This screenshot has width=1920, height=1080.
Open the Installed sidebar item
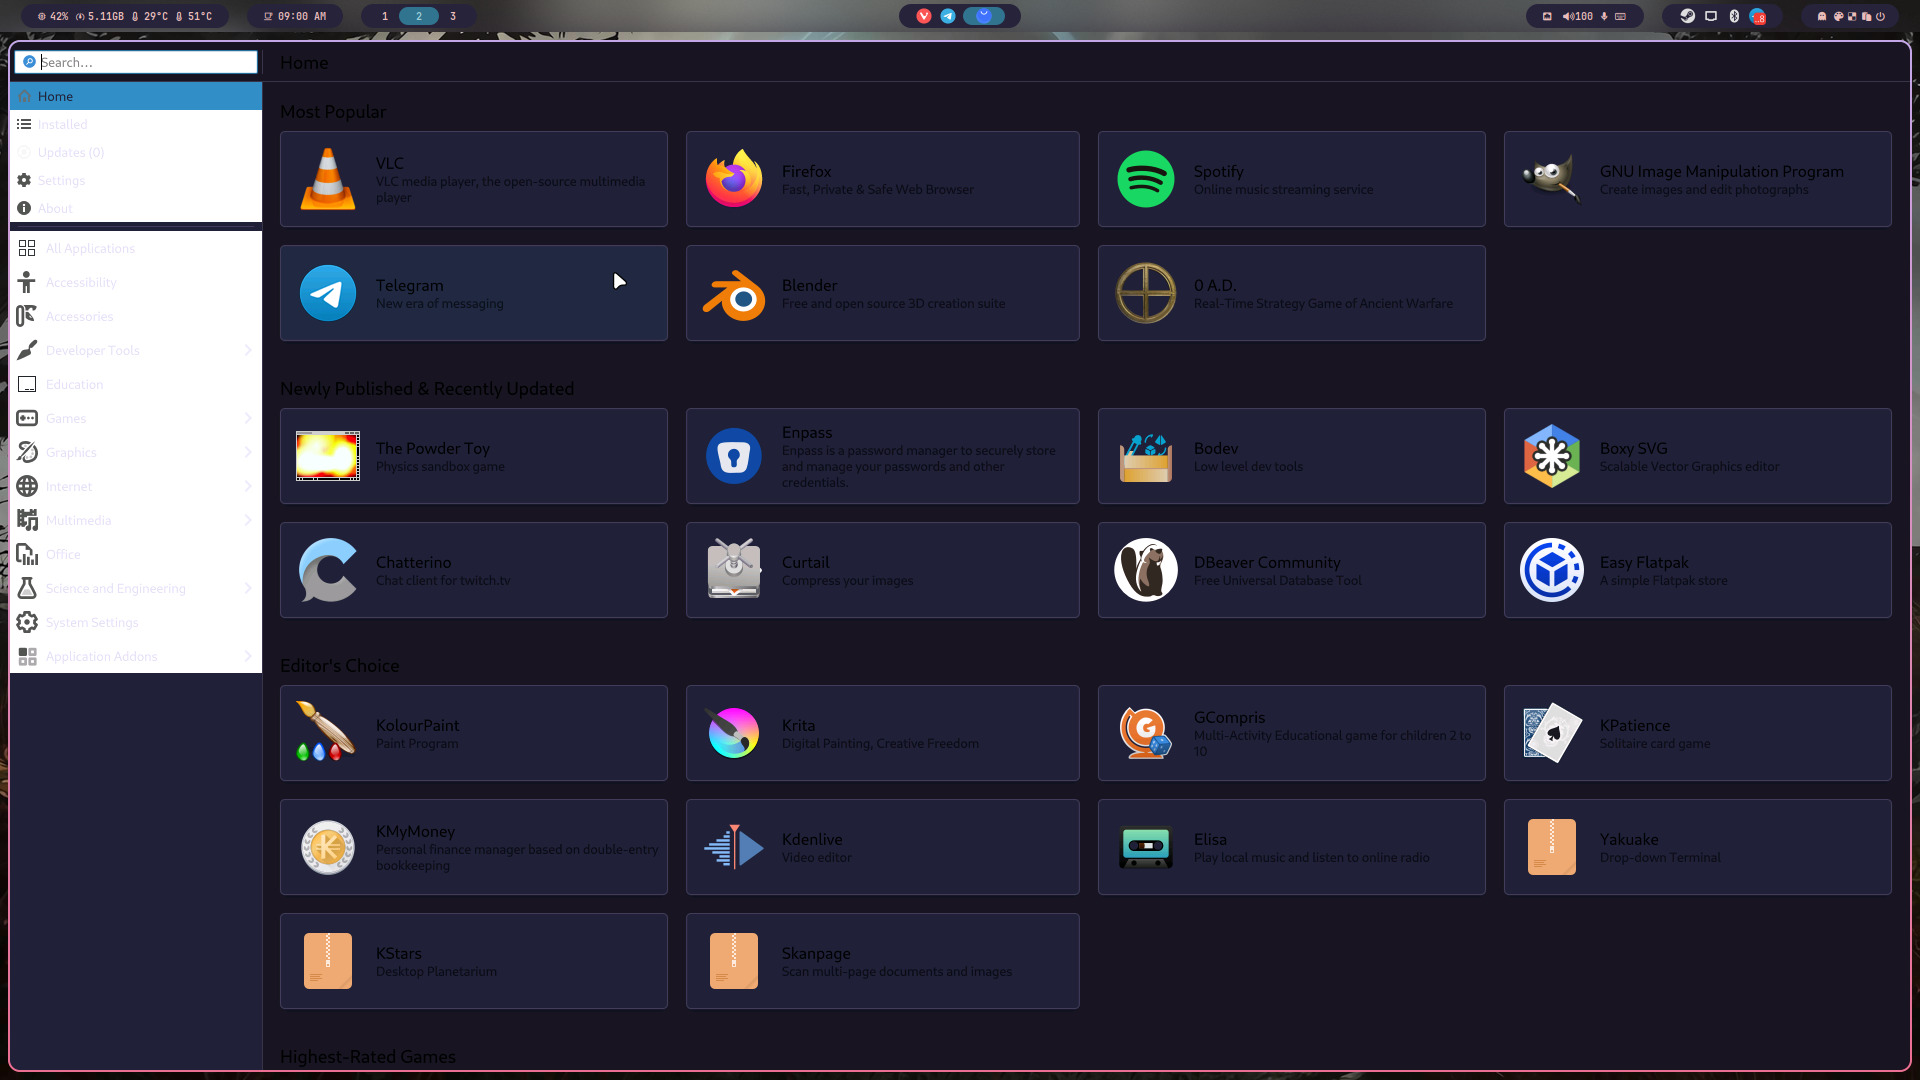click(x=62, y=124)
